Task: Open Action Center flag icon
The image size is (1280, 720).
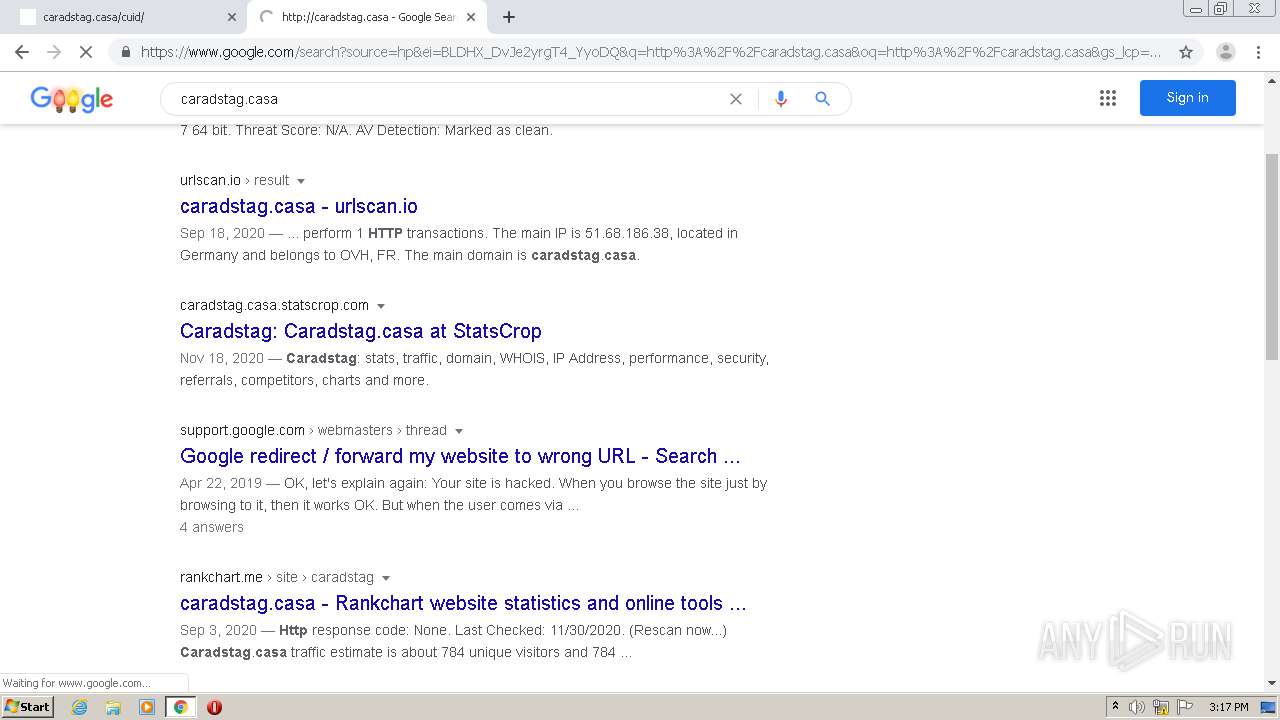Action: tap(1184, 707)
